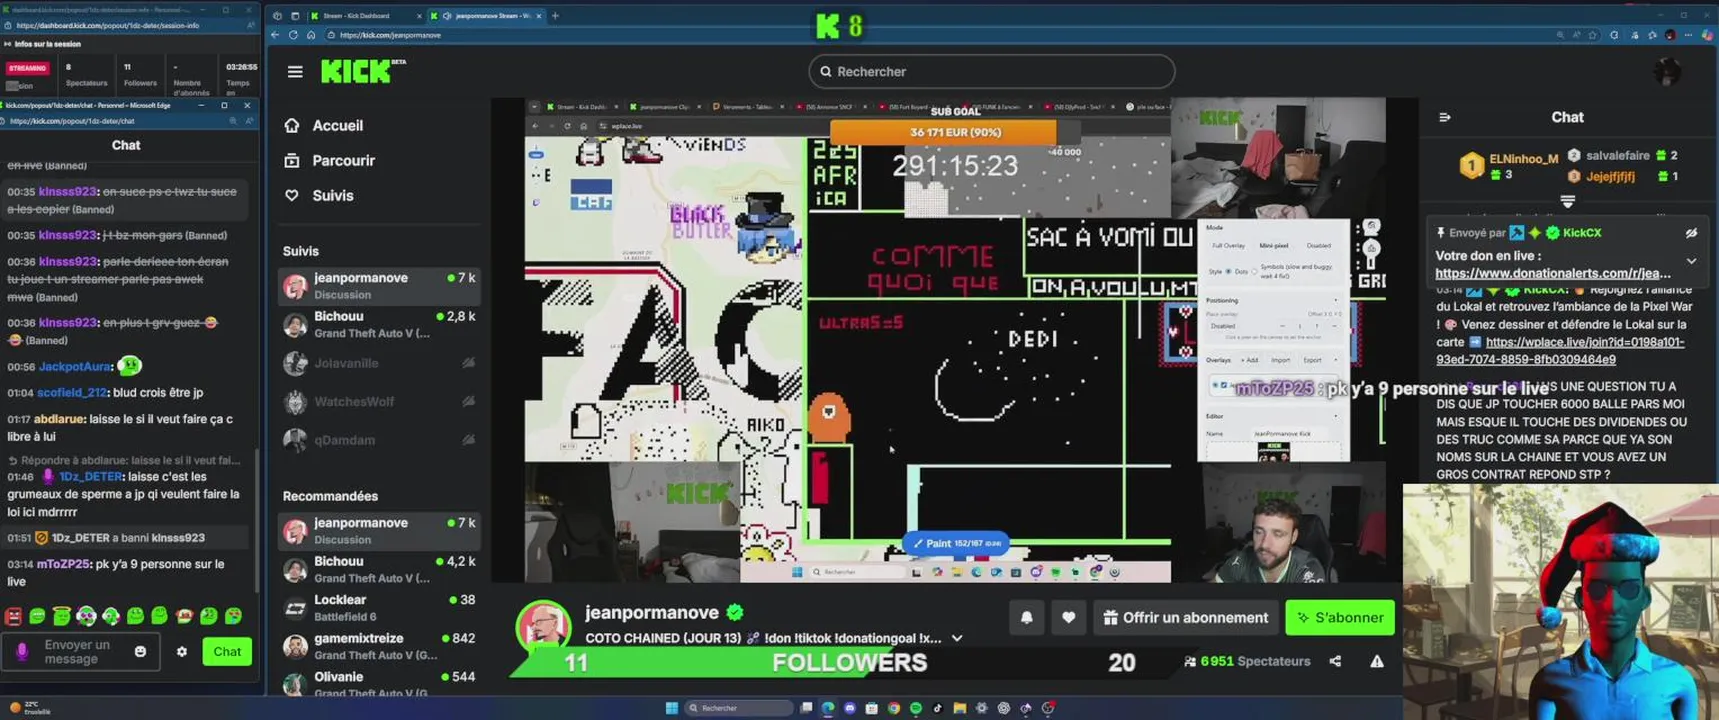Select jeanpormanove under Suivis list
Image resolution: width=1719 pixels, height=720 pixels.
(x=379, y=286)
